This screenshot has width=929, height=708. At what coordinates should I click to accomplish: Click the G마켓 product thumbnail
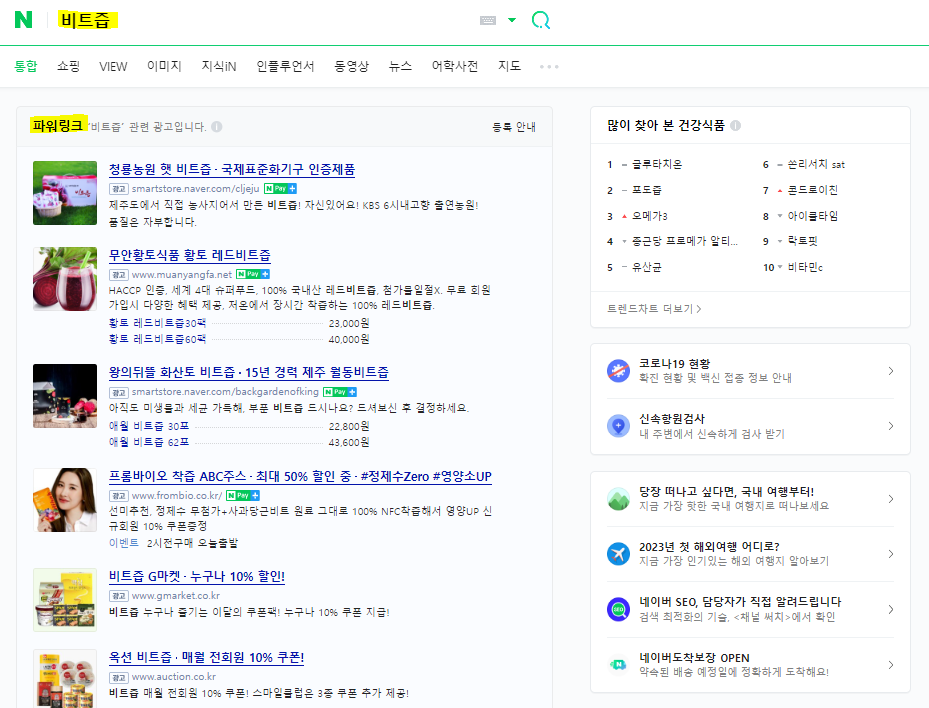pos(65,600)
